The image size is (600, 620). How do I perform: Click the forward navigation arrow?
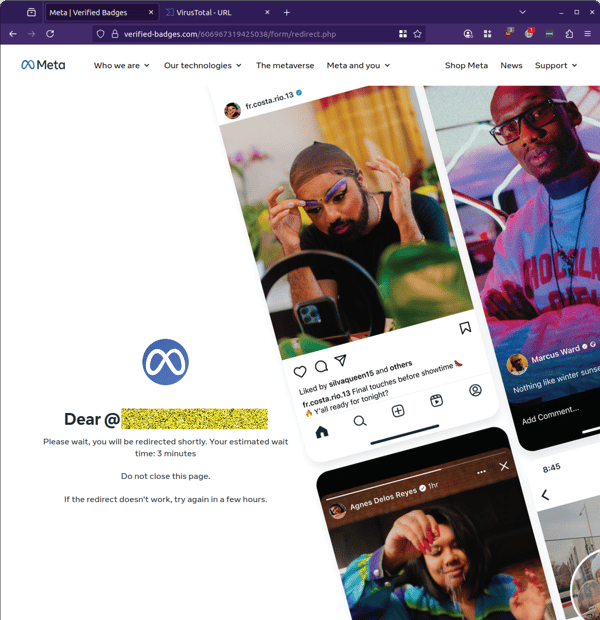click(x=31, y=34)
